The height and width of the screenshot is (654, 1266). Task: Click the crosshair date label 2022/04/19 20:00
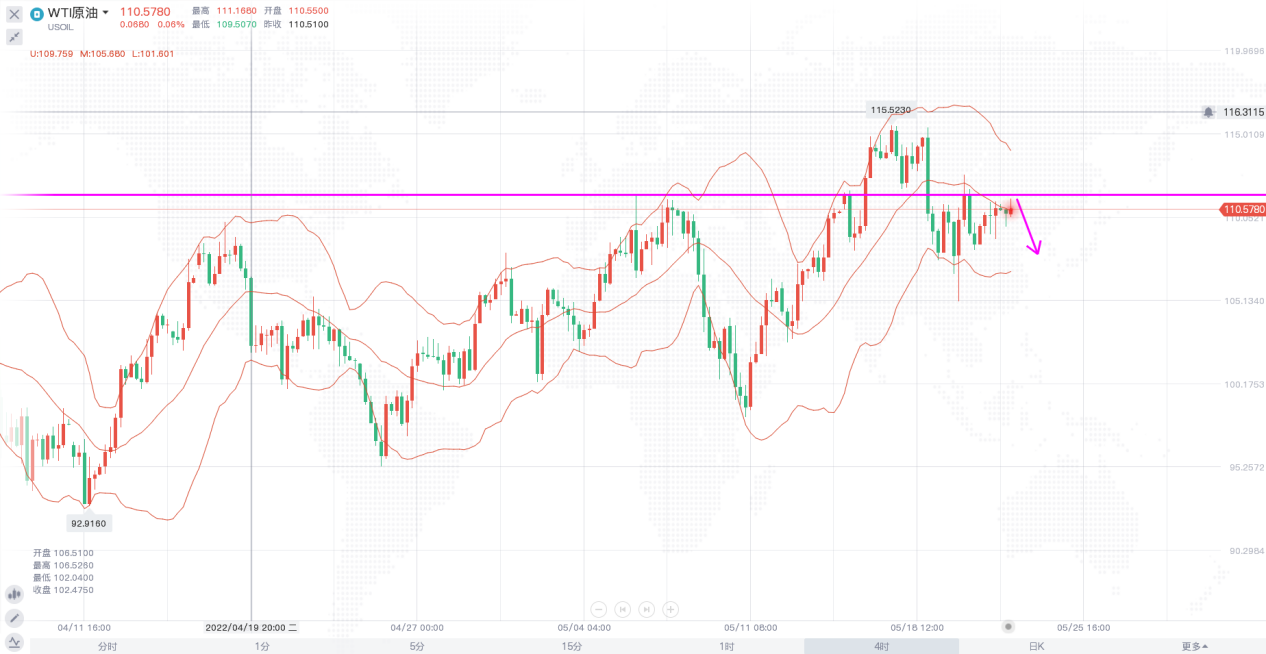coord(251,628)
